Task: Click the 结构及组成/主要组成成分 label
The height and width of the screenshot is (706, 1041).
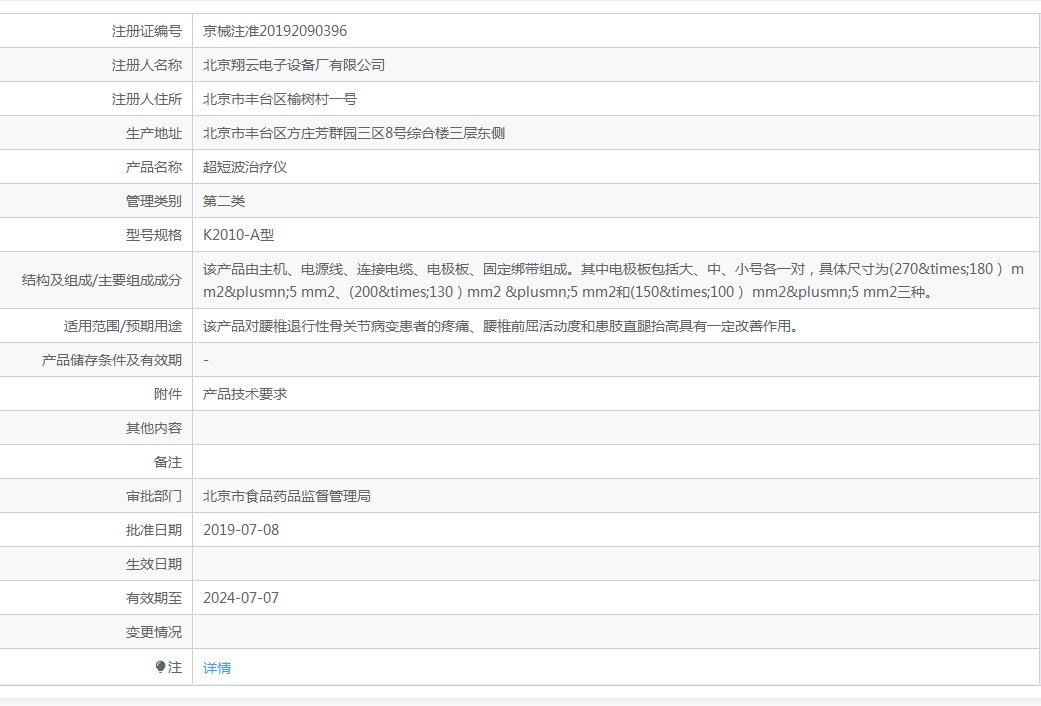Action: point(102,280)
